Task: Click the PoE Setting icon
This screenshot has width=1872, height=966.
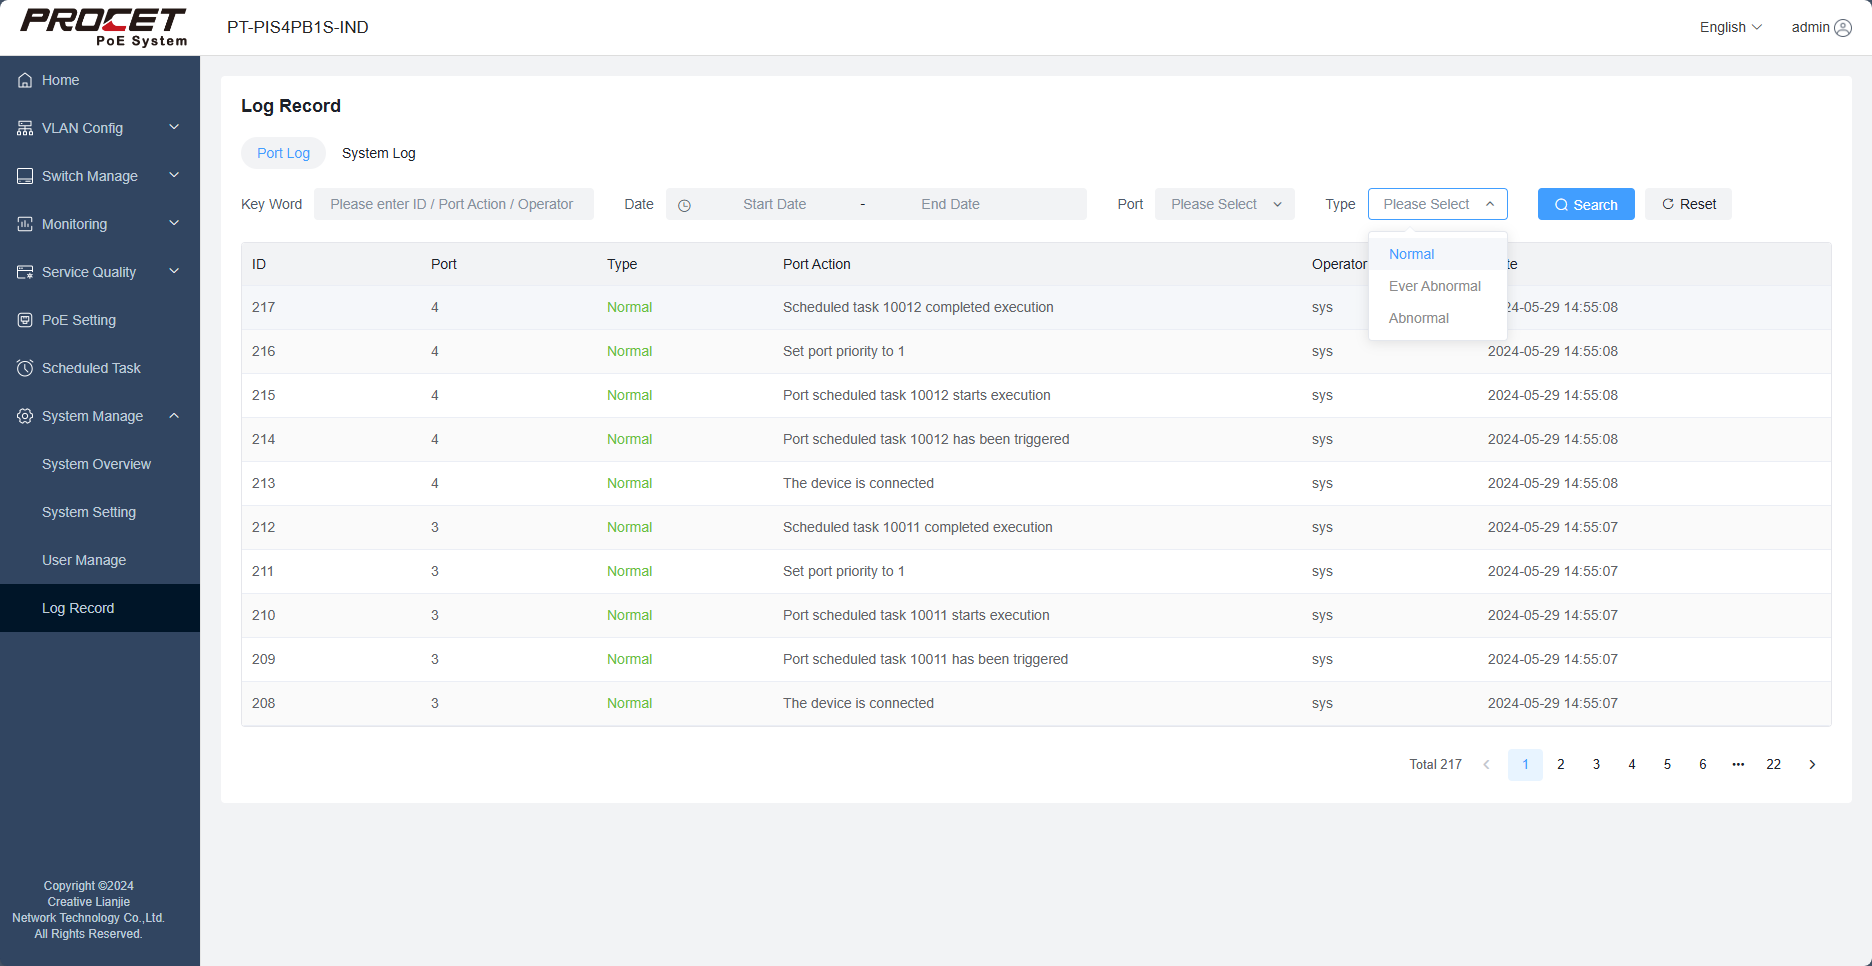Action: [x=25, y=320]
